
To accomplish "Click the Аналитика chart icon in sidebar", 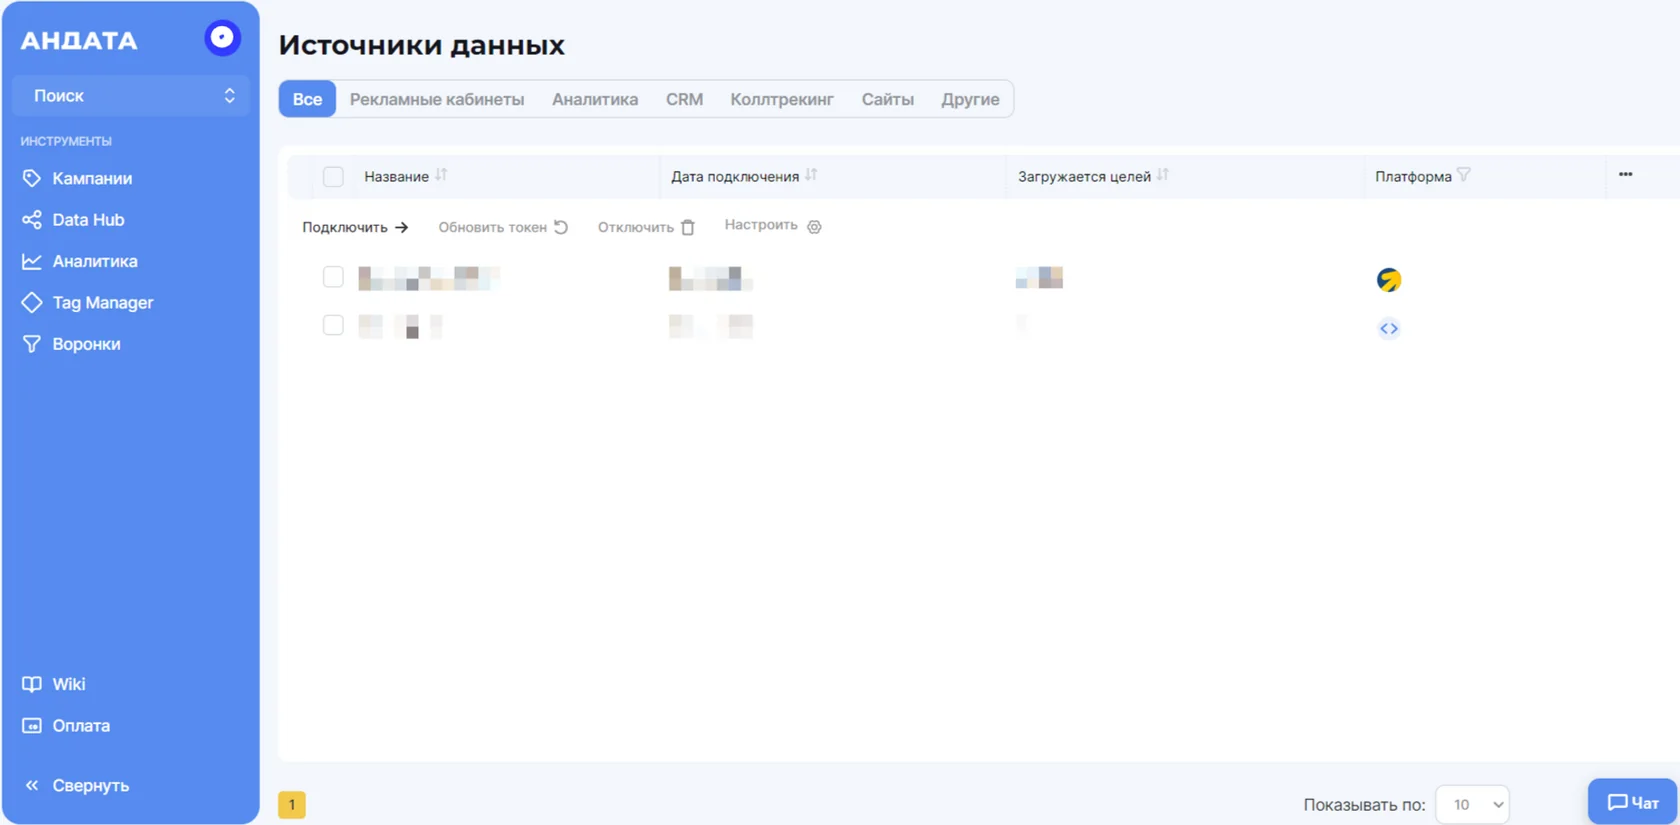I will point(32,261).
